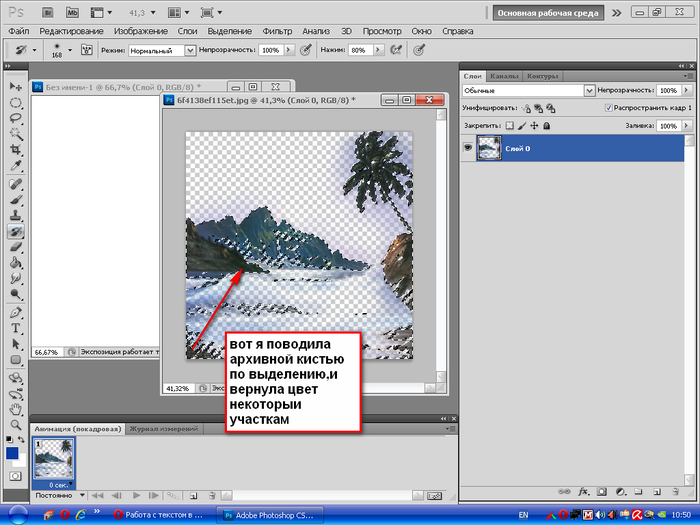
Task: Add layer style via fx icon
Action: tap(583, 492)
